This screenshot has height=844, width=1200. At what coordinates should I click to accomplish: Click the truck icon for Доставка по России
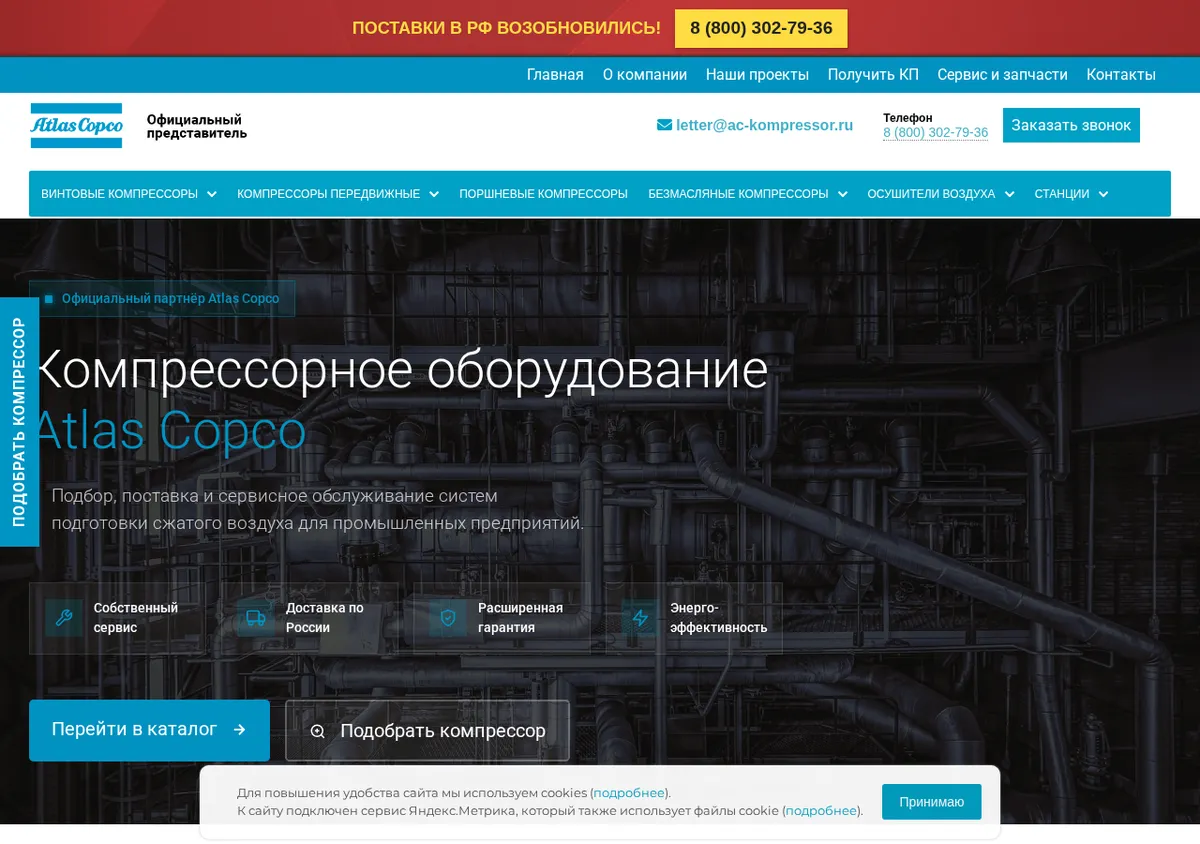coord(256,618)
